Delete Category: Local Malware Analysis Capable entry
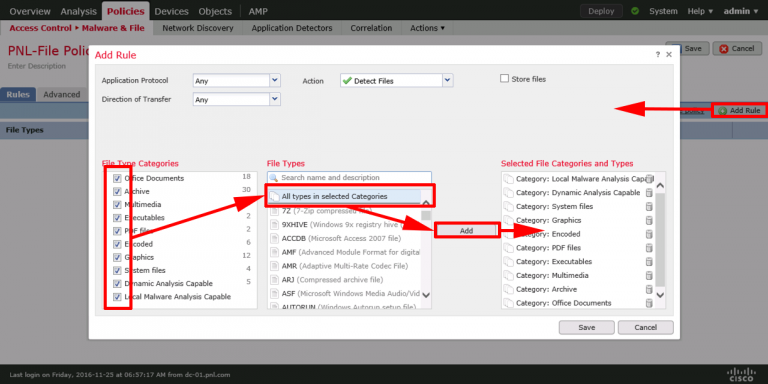The height and width of the screenshot is (384, 768). coord(649,179)
